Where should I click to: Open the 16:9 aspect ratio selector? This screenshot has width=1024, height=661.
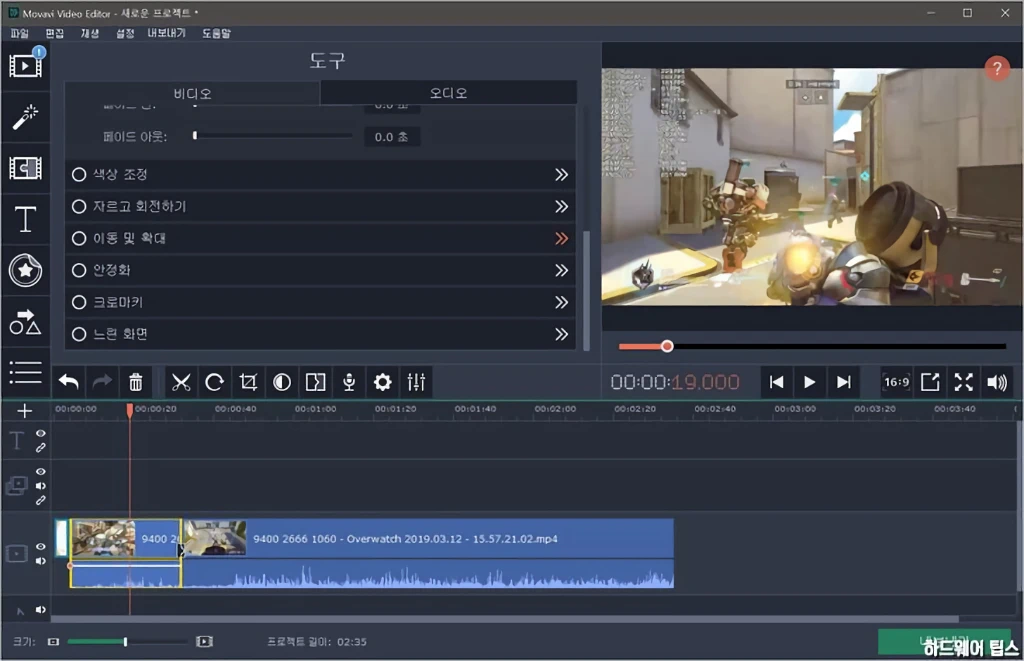click(x=897, y=382)
